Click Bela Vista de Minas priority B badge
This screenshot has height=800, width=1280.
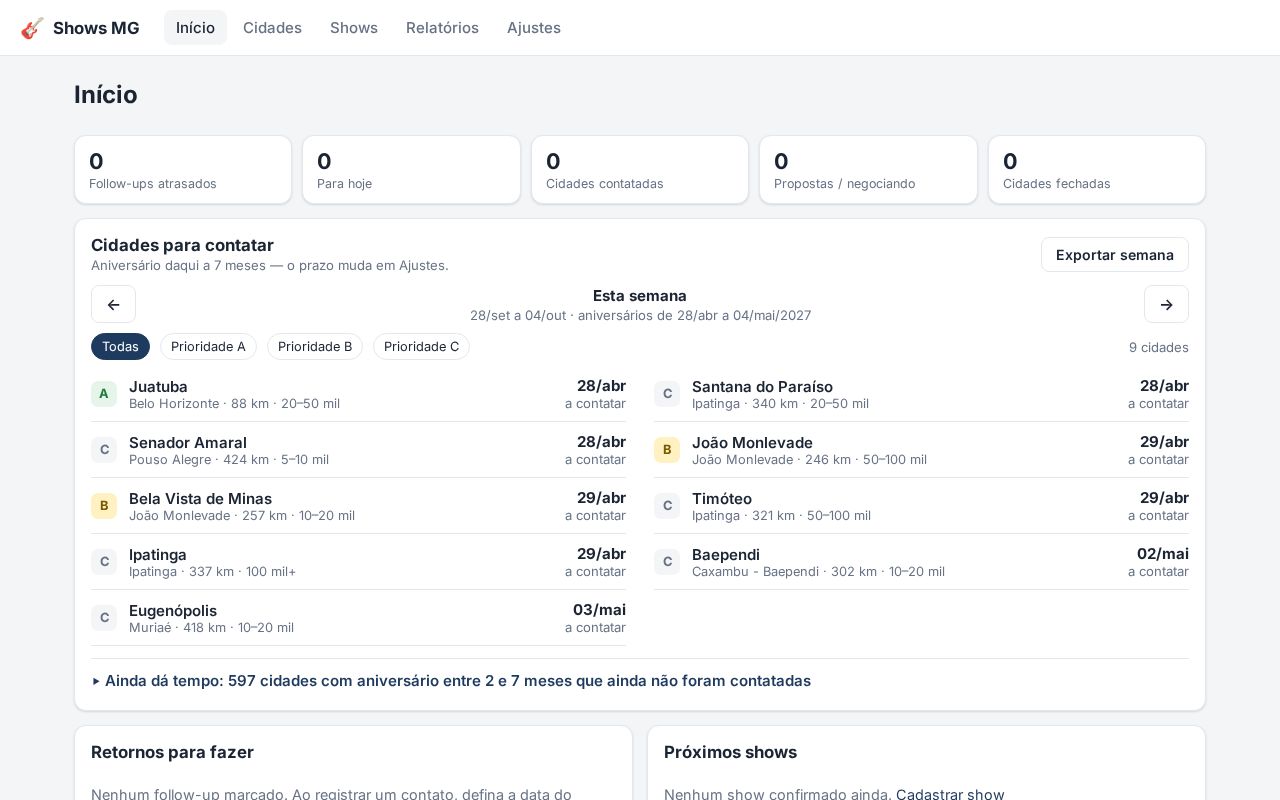point(104,506)
